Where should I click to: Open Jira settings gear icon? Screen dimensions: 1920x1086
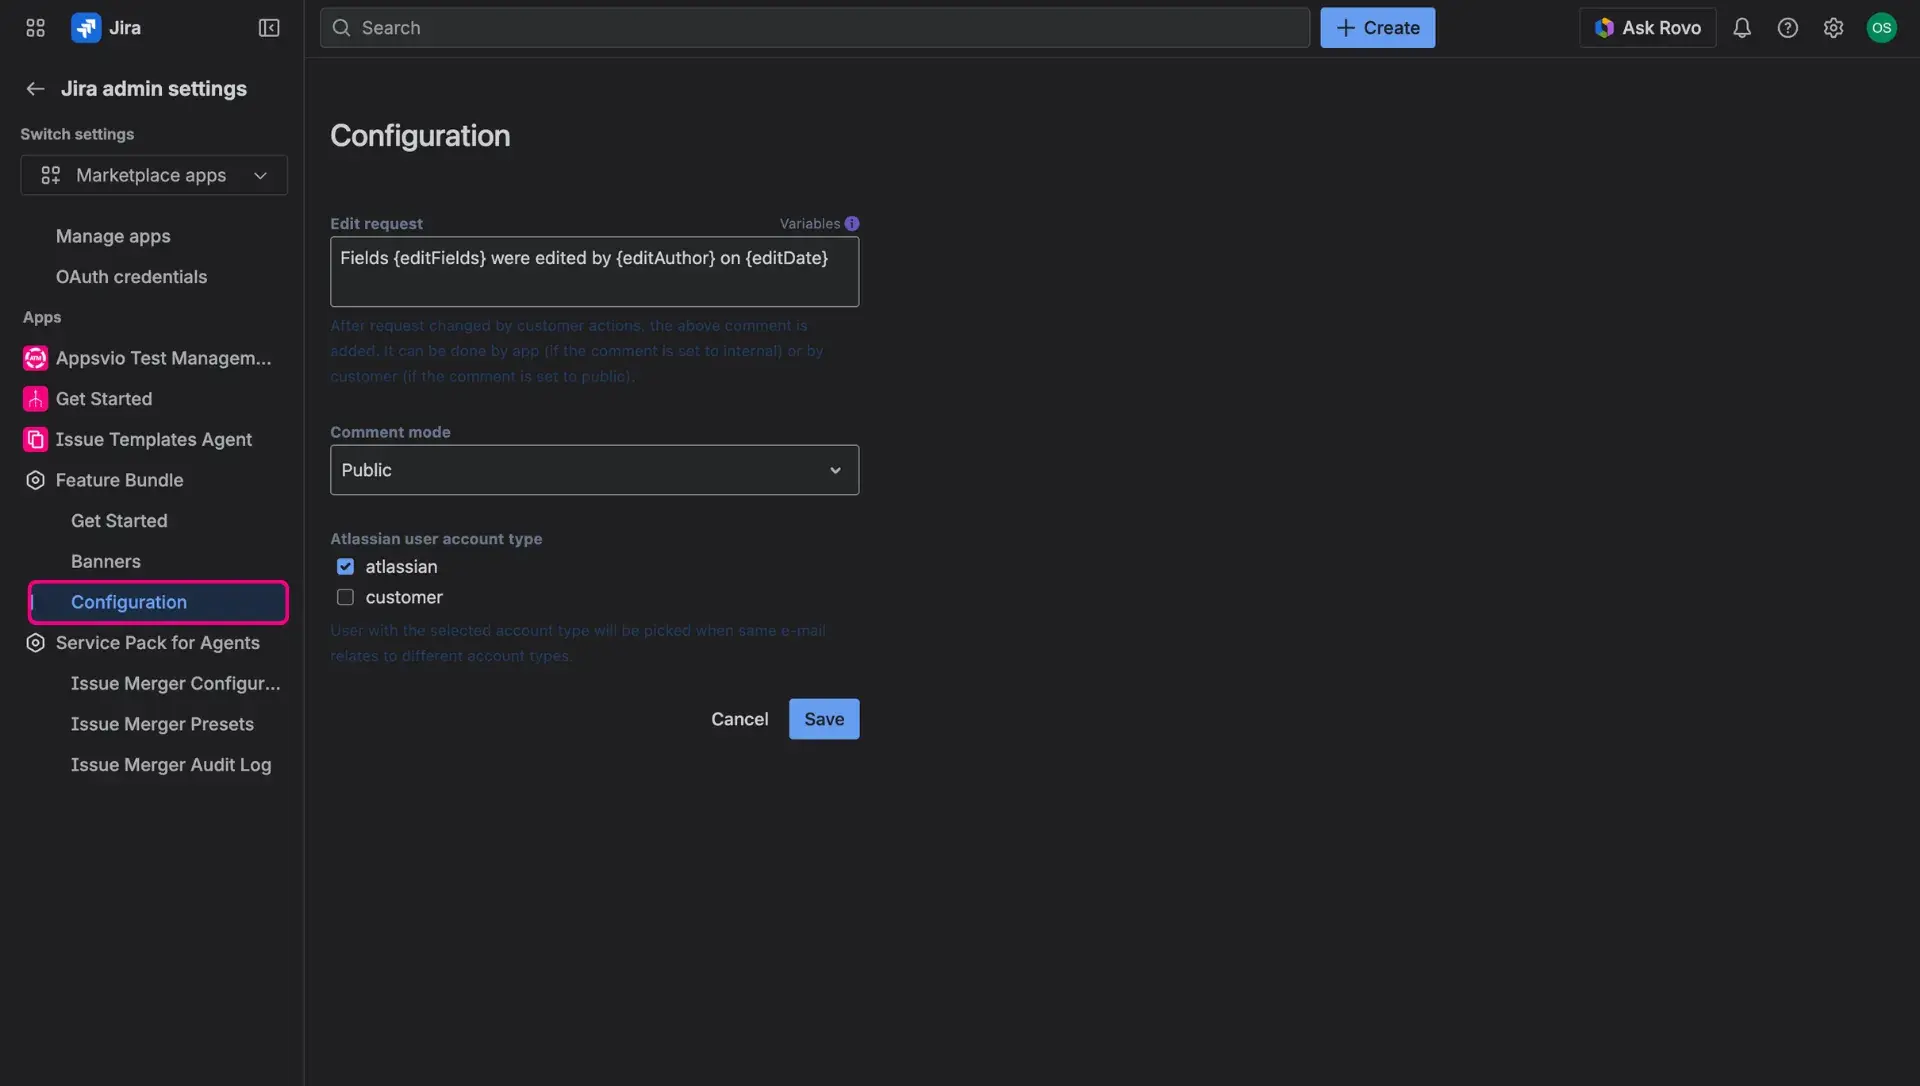pyautogui.click(x=1834, y=27)
